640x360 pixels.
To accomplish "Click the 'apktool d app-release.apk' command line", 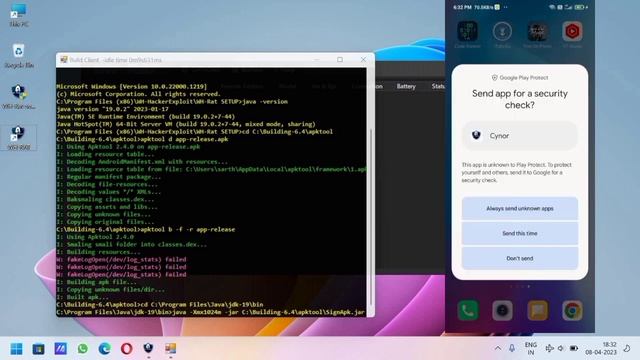I will pyautogui.click(x=142, y=139).
